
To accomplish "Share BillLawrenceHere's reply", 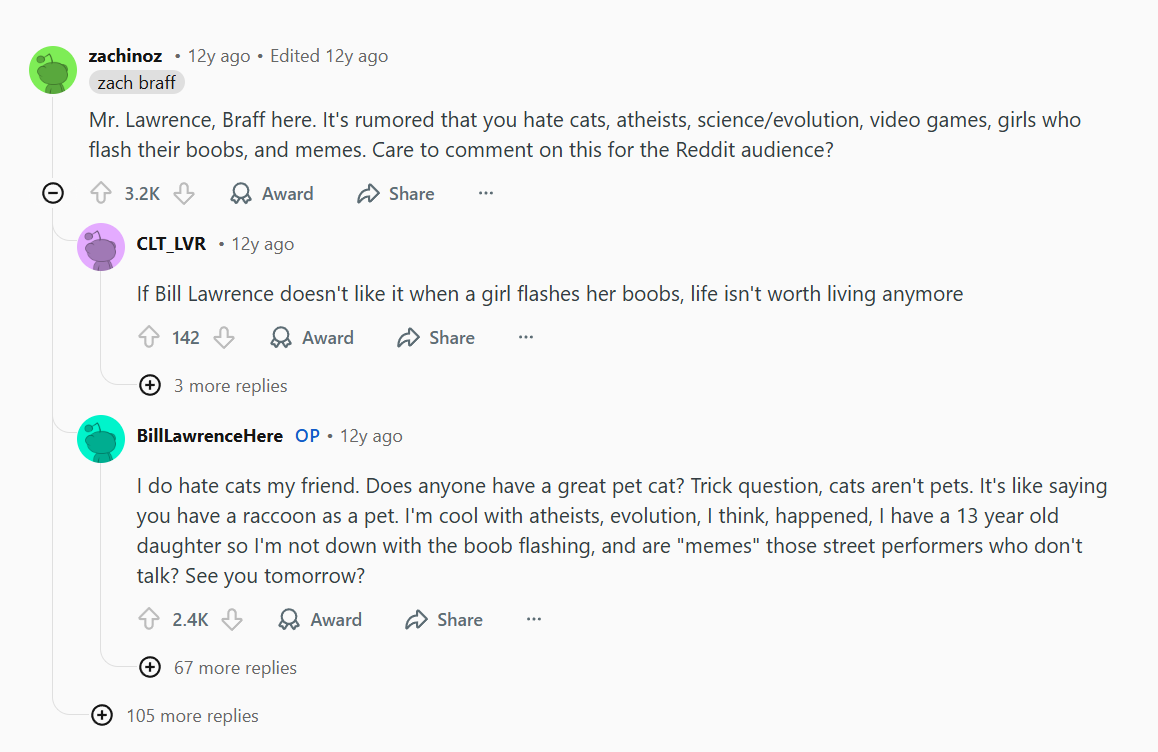I will click(x=444, y=620).
